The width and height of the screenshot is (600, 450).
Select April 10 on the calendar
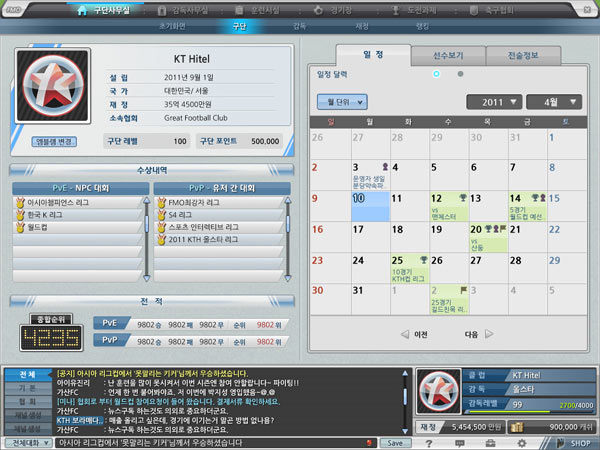370,206
